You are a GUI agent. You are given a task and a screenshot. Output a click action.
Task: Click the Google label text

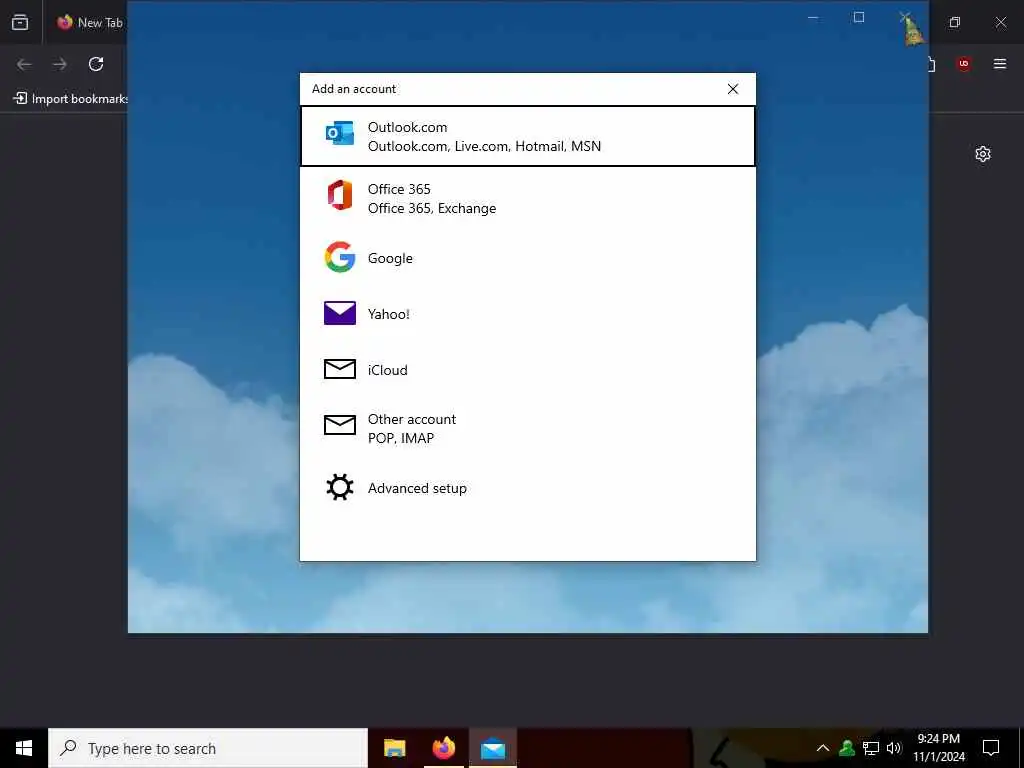[390, 258]
